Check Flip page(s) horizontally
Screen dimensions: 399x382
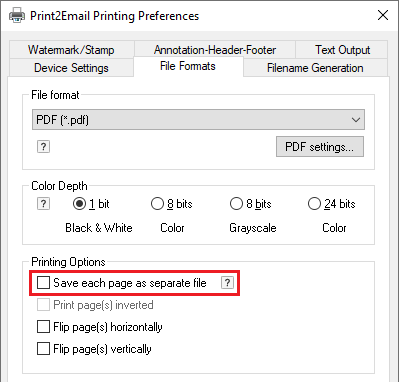(43, 327)
